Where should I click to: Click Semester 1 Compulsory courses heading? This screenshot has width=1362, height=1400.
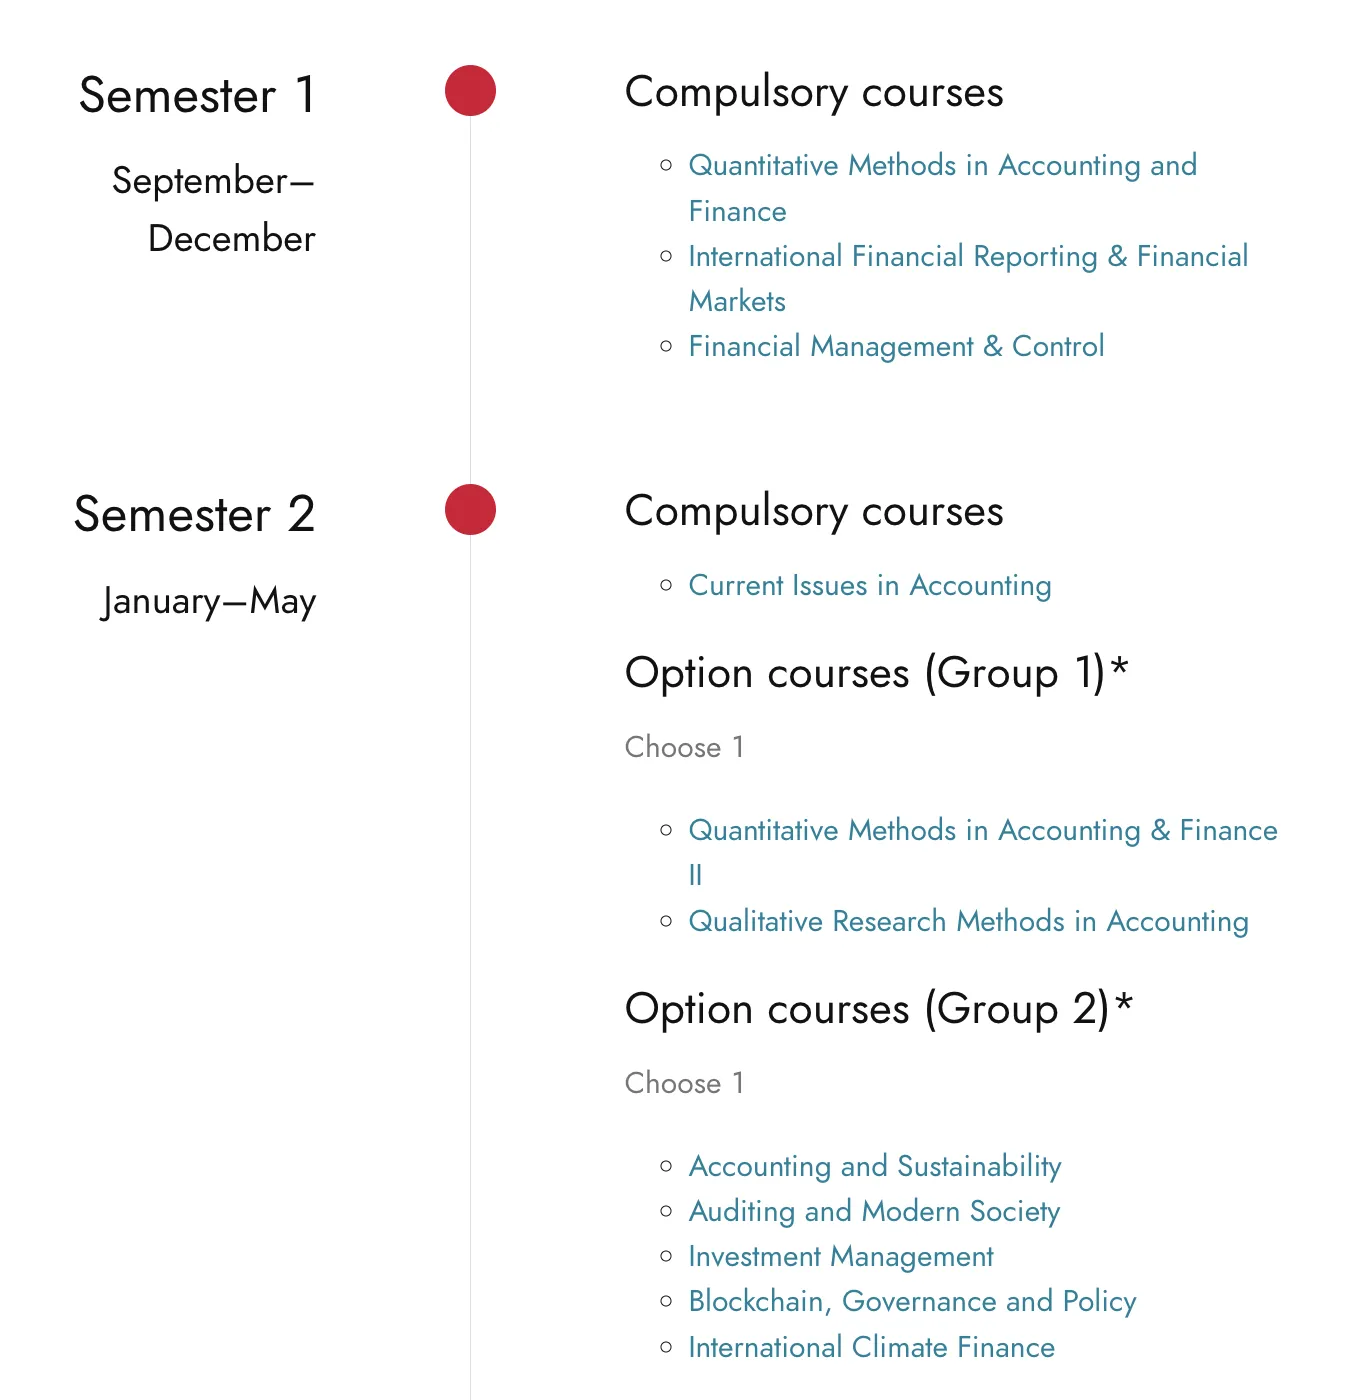coord(813,92)
